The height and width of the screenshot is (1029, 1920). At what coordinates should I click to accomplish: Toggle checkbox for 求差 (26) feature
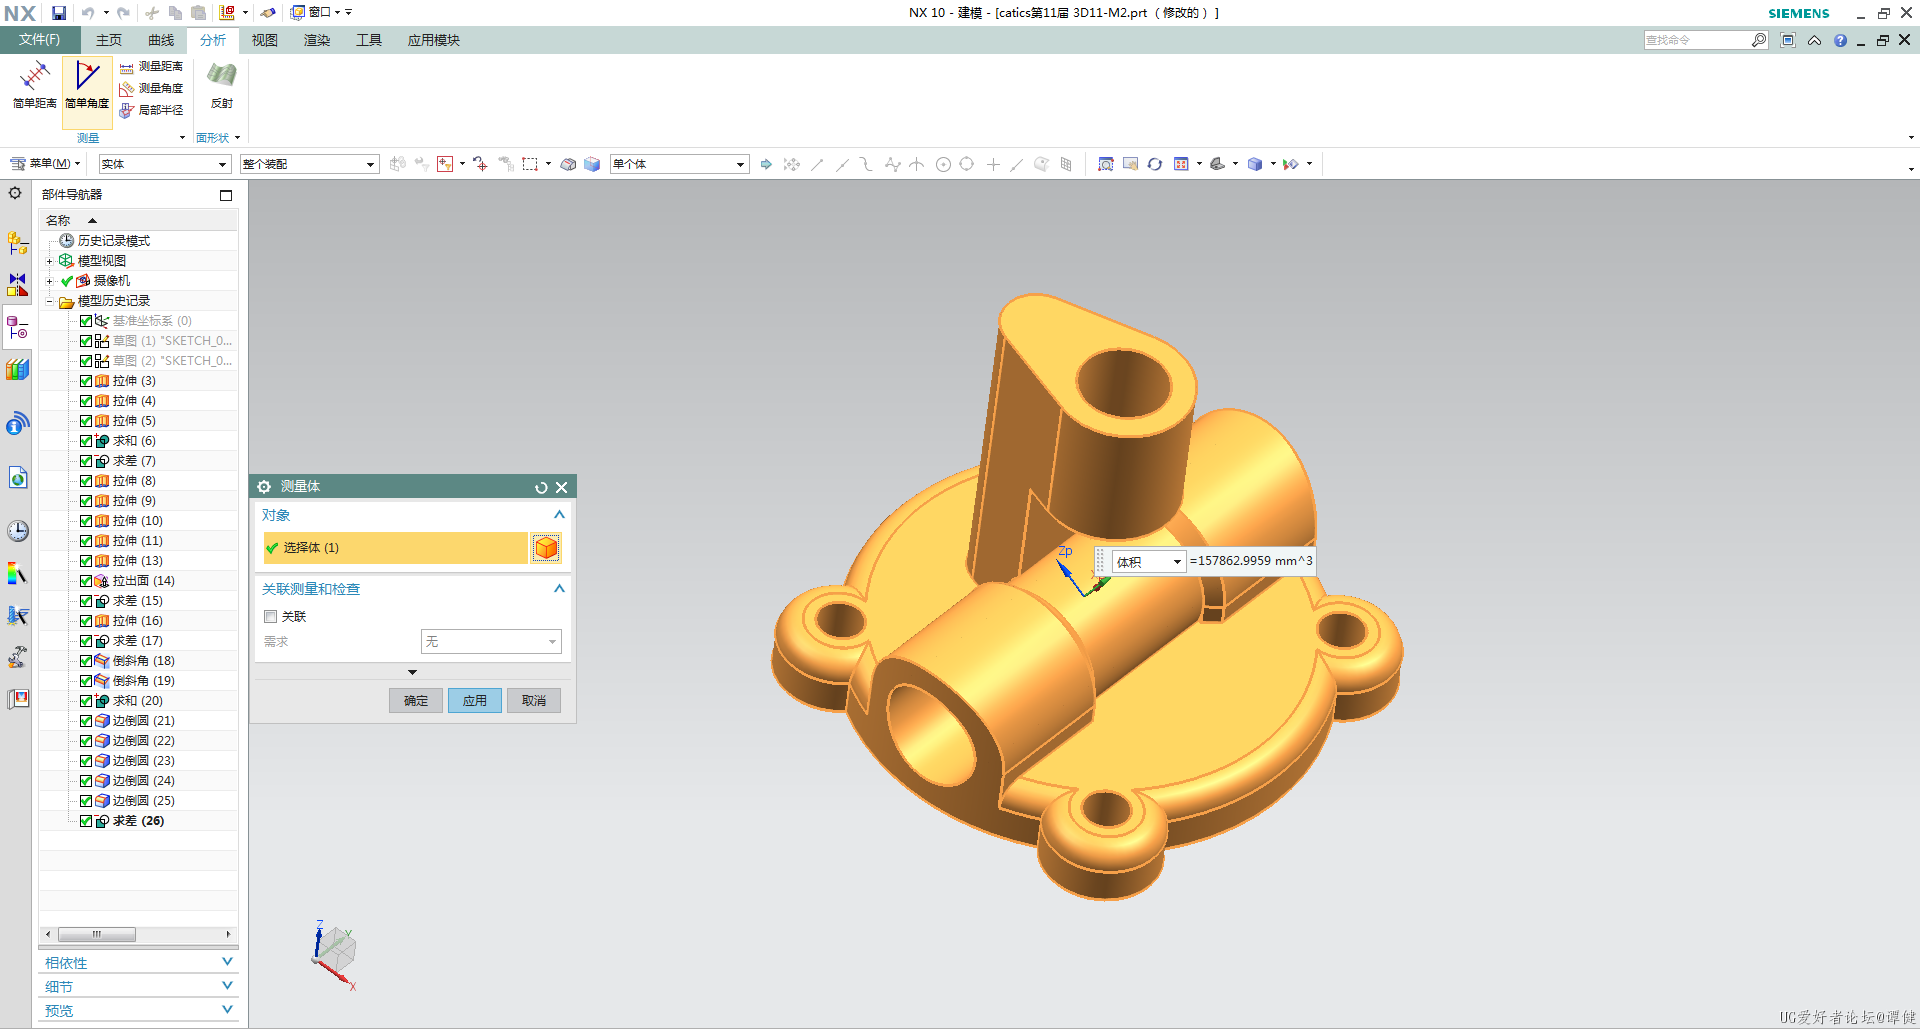[x=86, y=821]
